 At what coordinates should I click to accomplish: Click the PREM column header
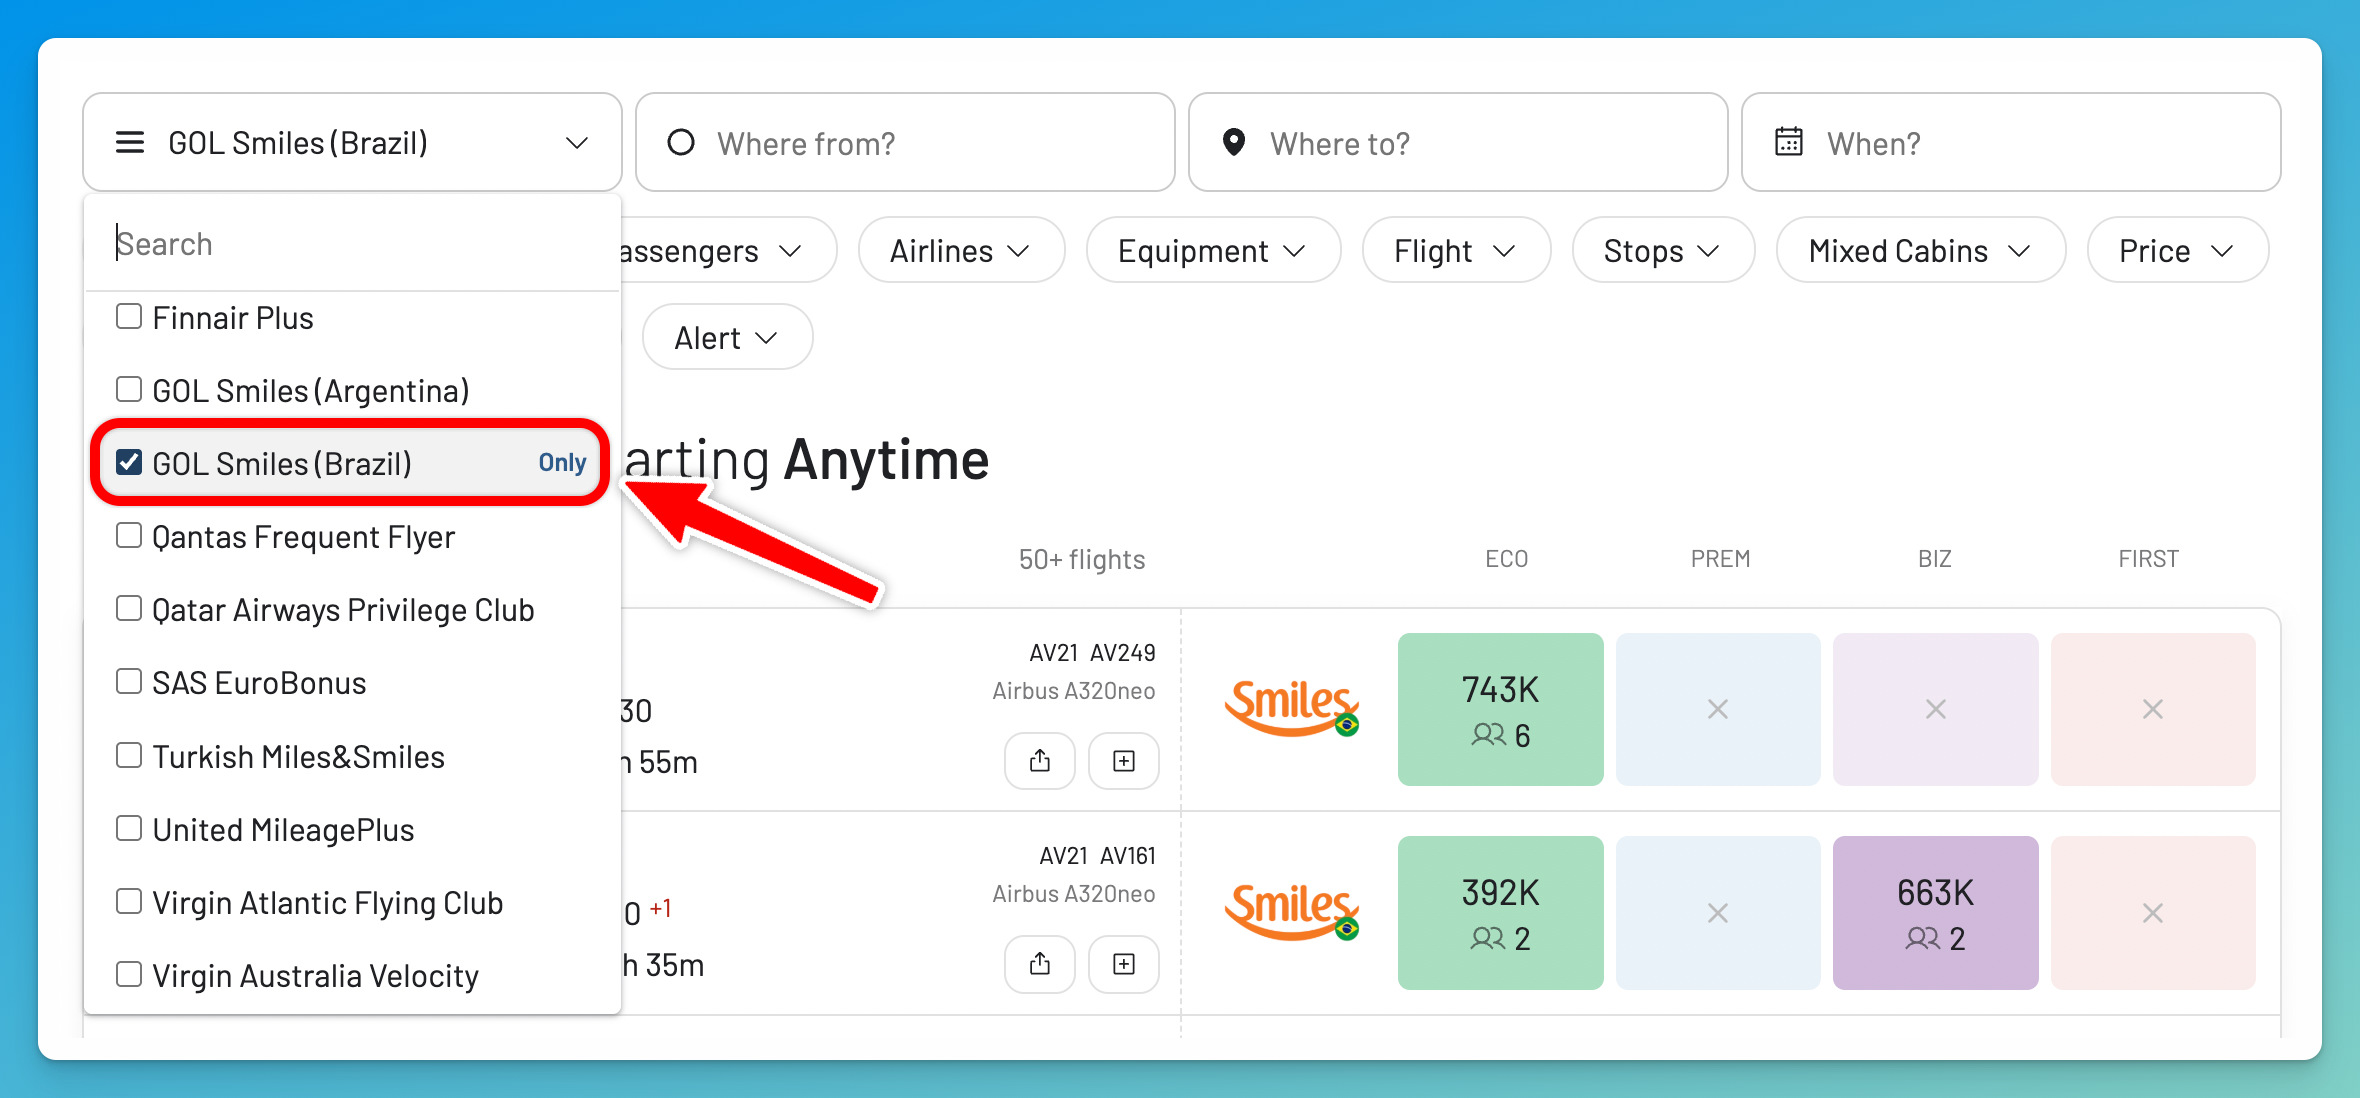click(1720, 559)
